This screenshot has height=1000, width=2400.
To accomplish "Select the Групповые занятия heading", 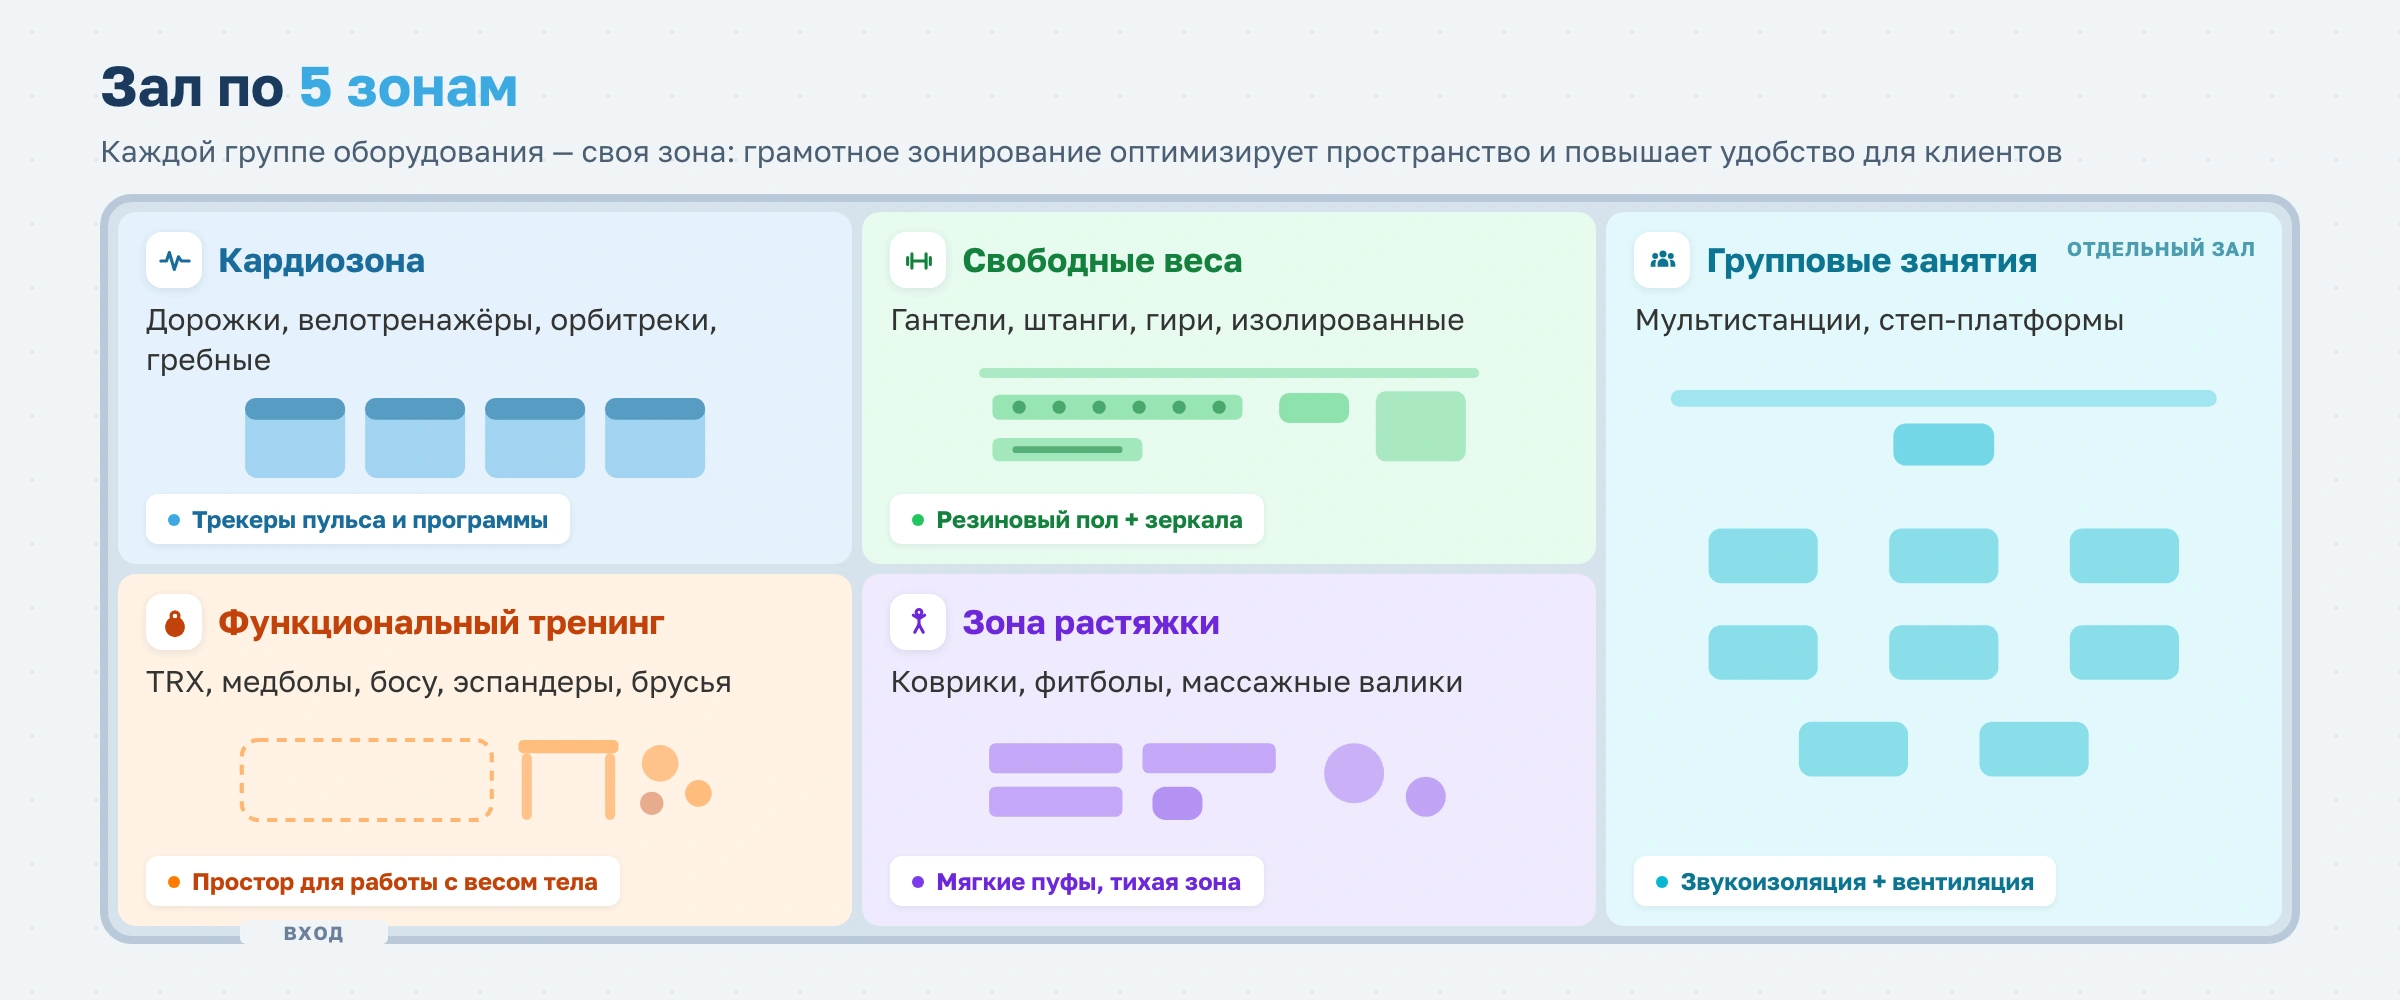I will click(1871, 261).
